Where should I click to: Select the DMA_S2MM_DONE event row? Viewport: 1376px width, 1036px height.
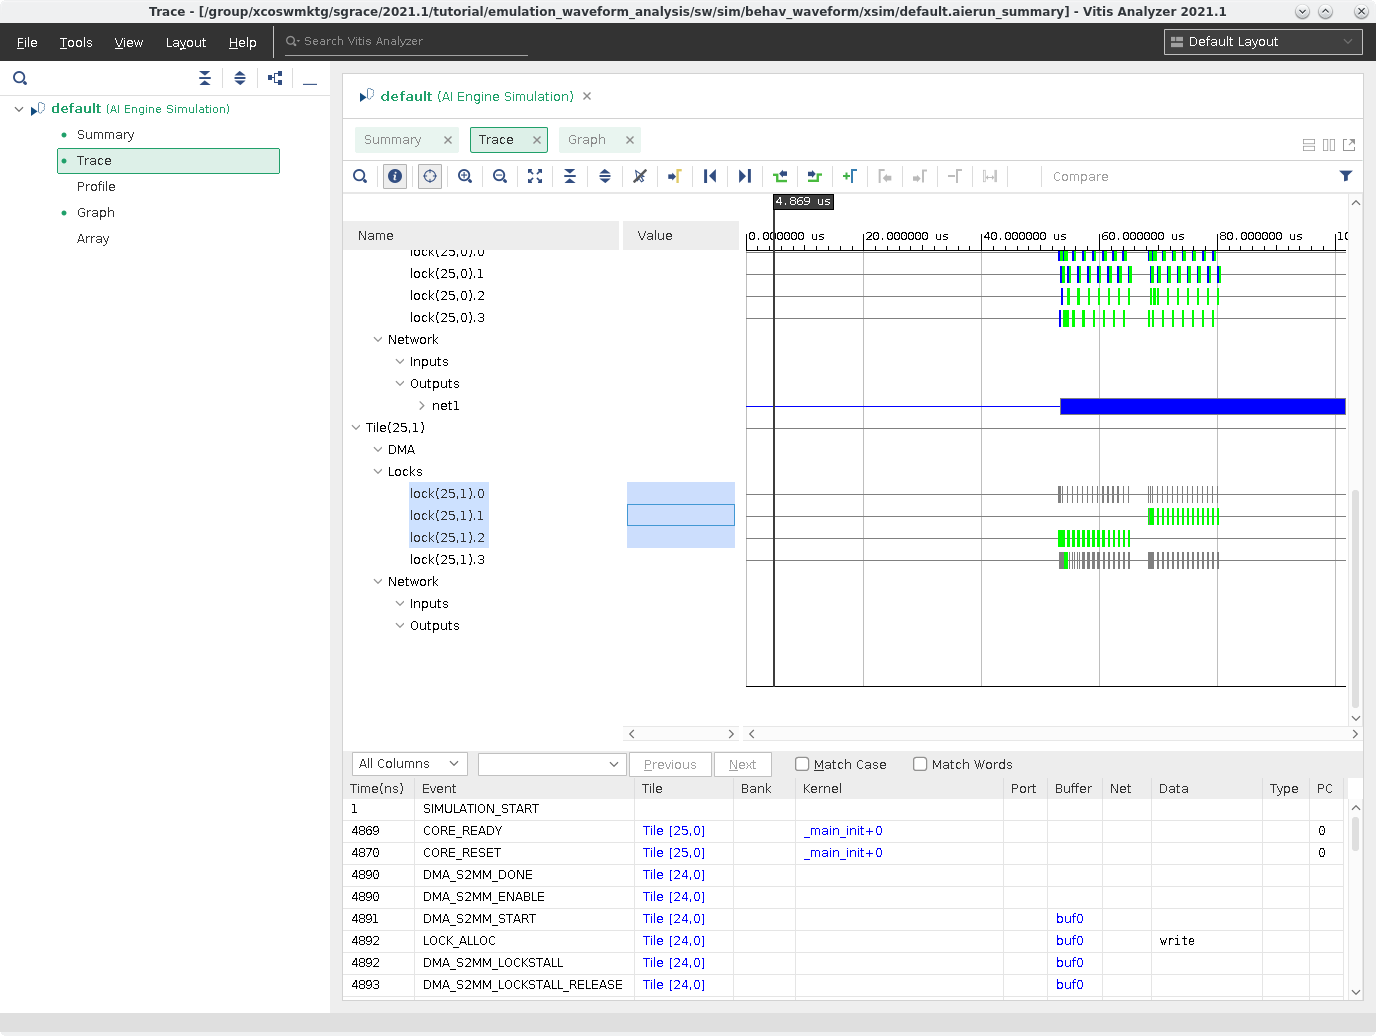(845, 875)
